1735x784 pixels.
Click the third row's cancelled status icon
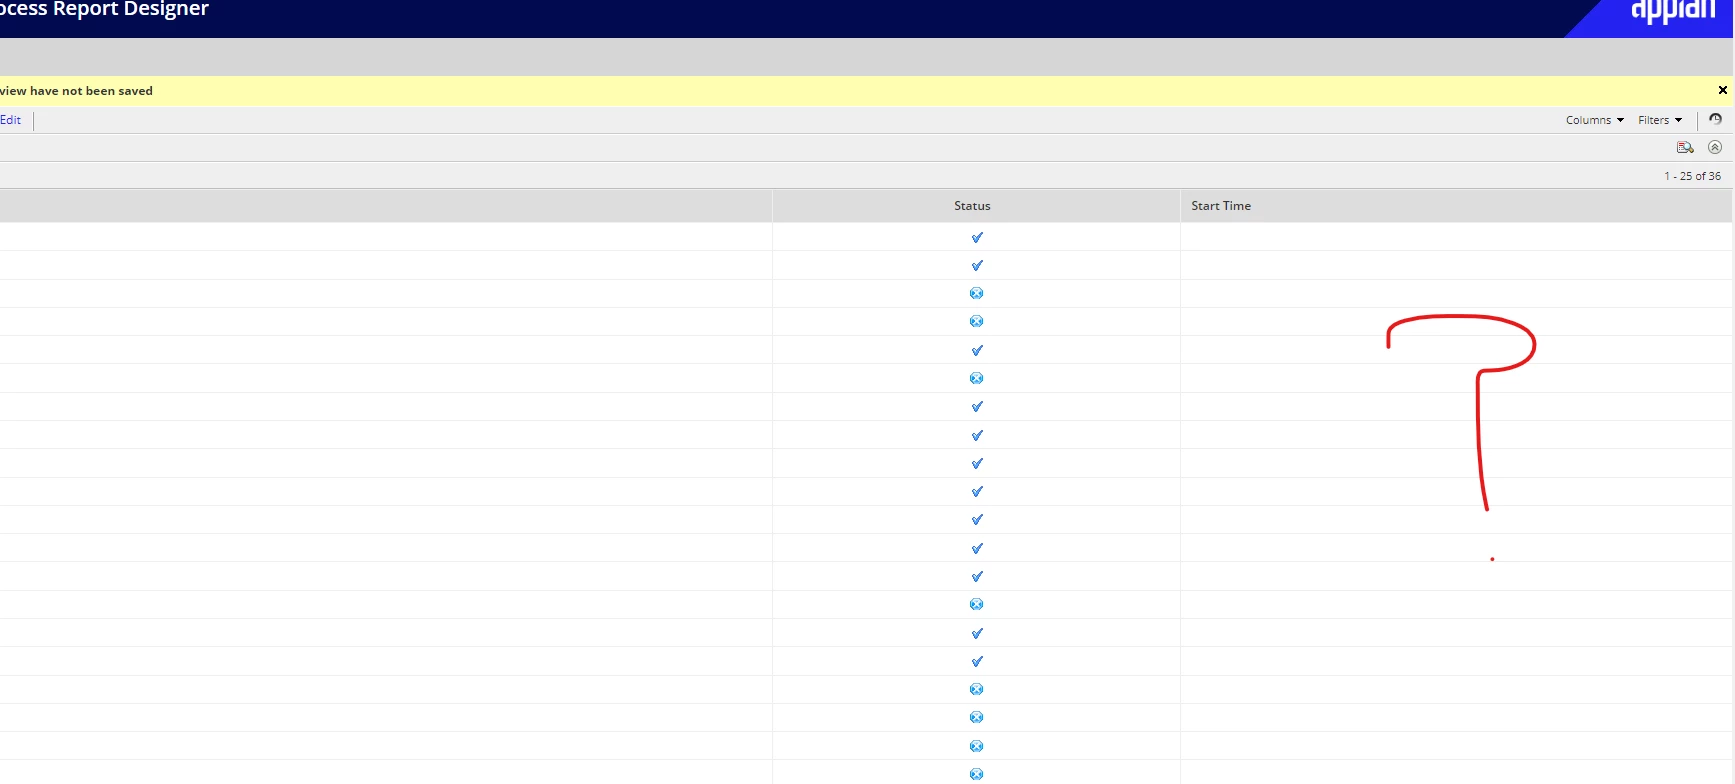[977, 293]
